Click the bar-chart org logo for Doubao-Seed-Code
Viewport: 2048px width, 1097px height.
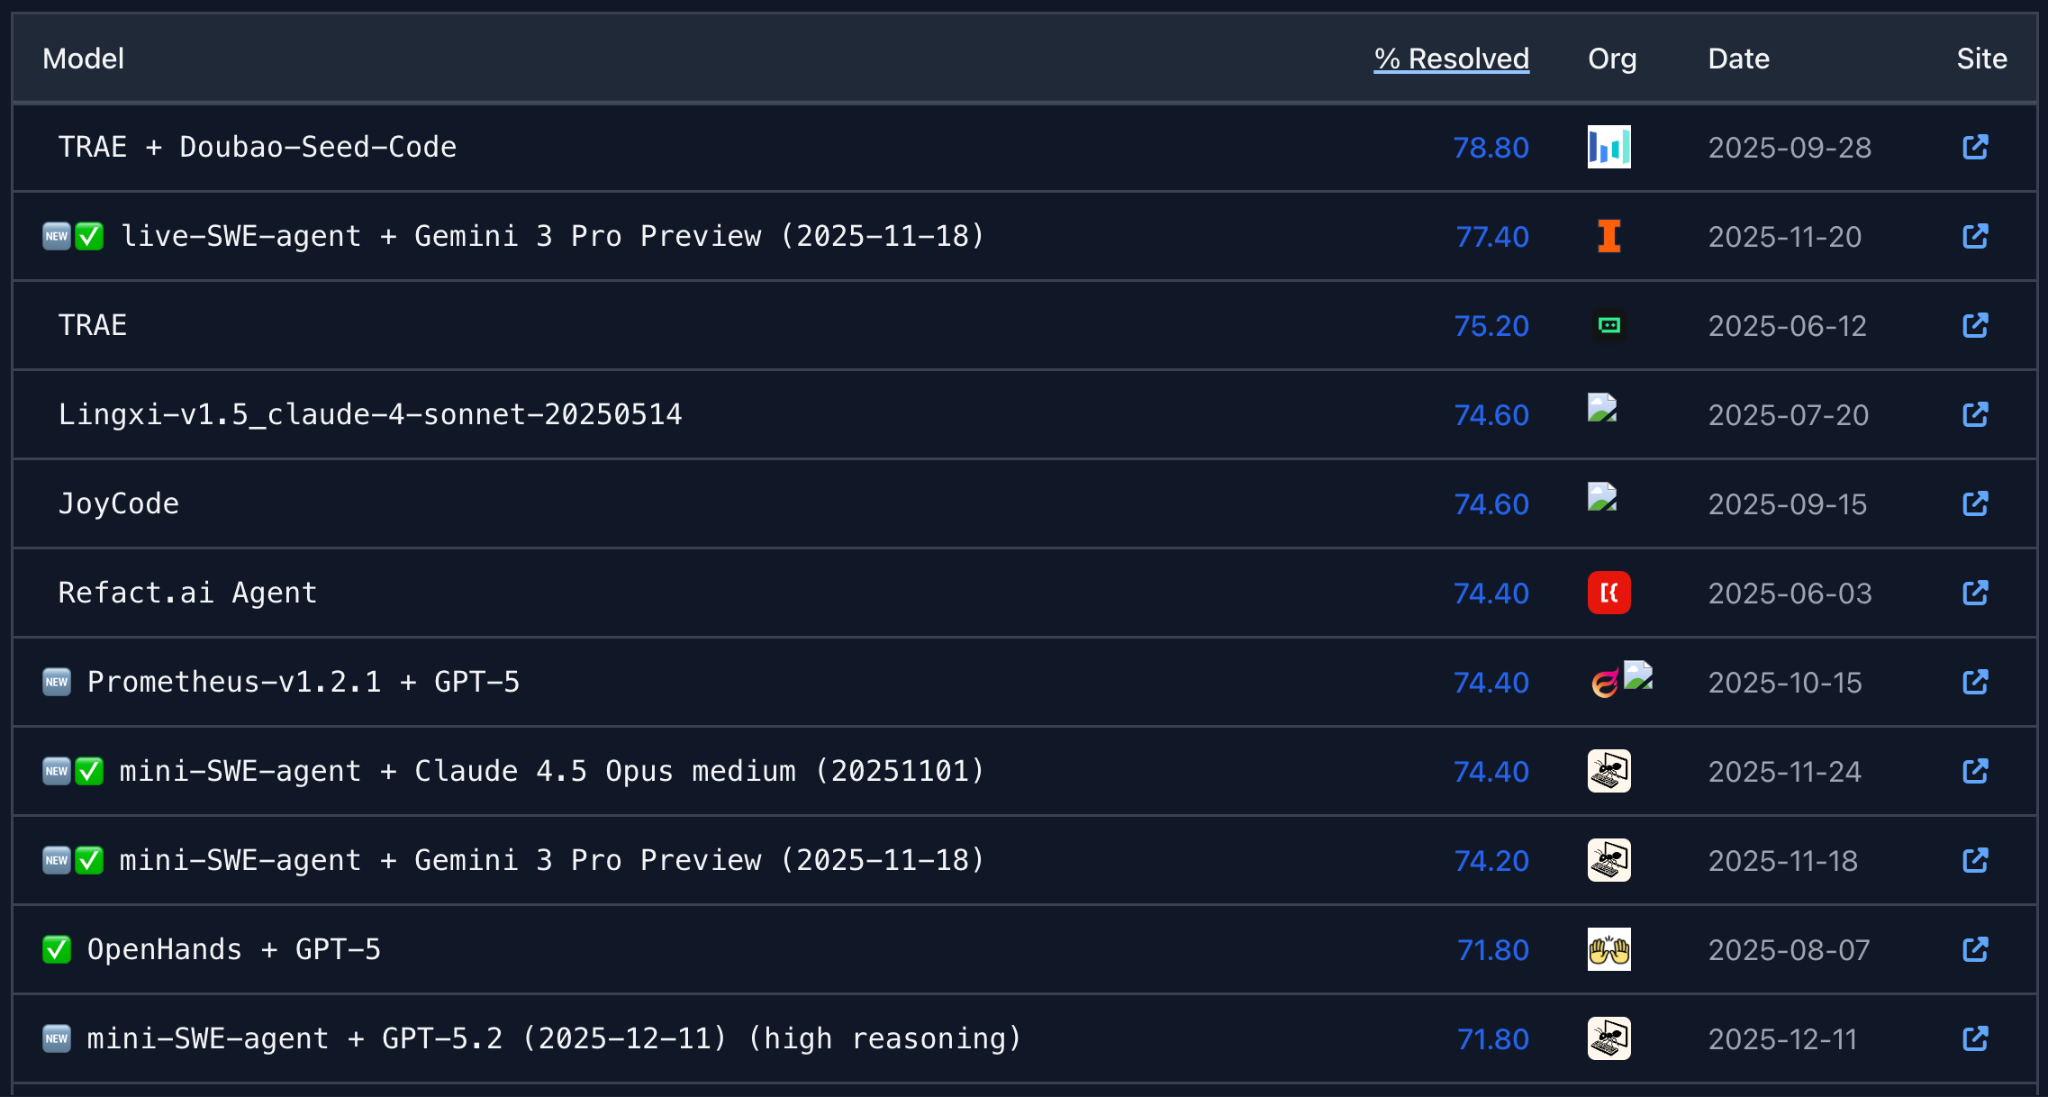1609,147
